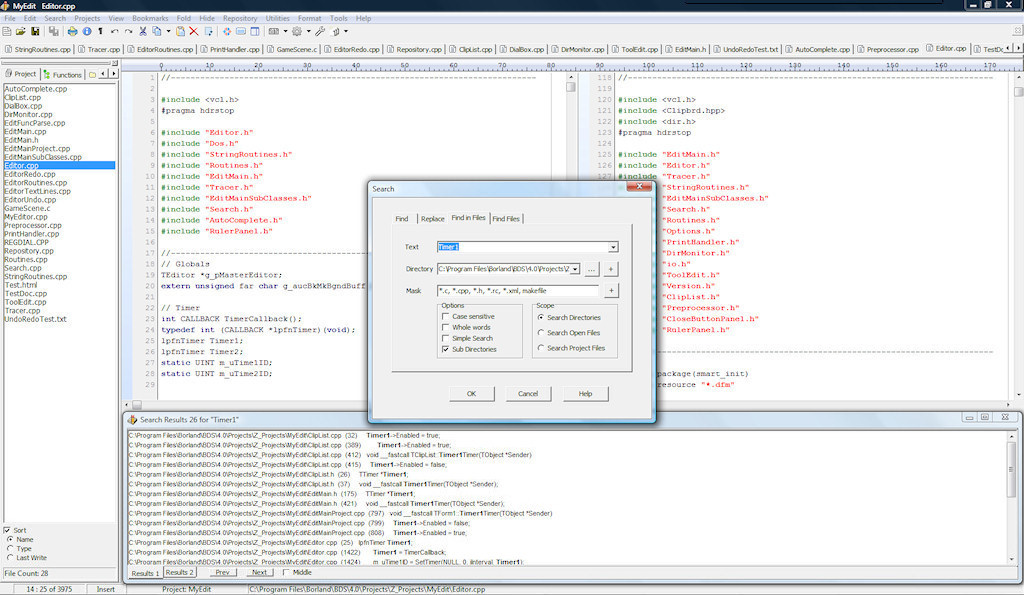The height and width of the screenshot is (595, 1024).
Task: Open the Bookmarks menu
Action: [150, 18]
